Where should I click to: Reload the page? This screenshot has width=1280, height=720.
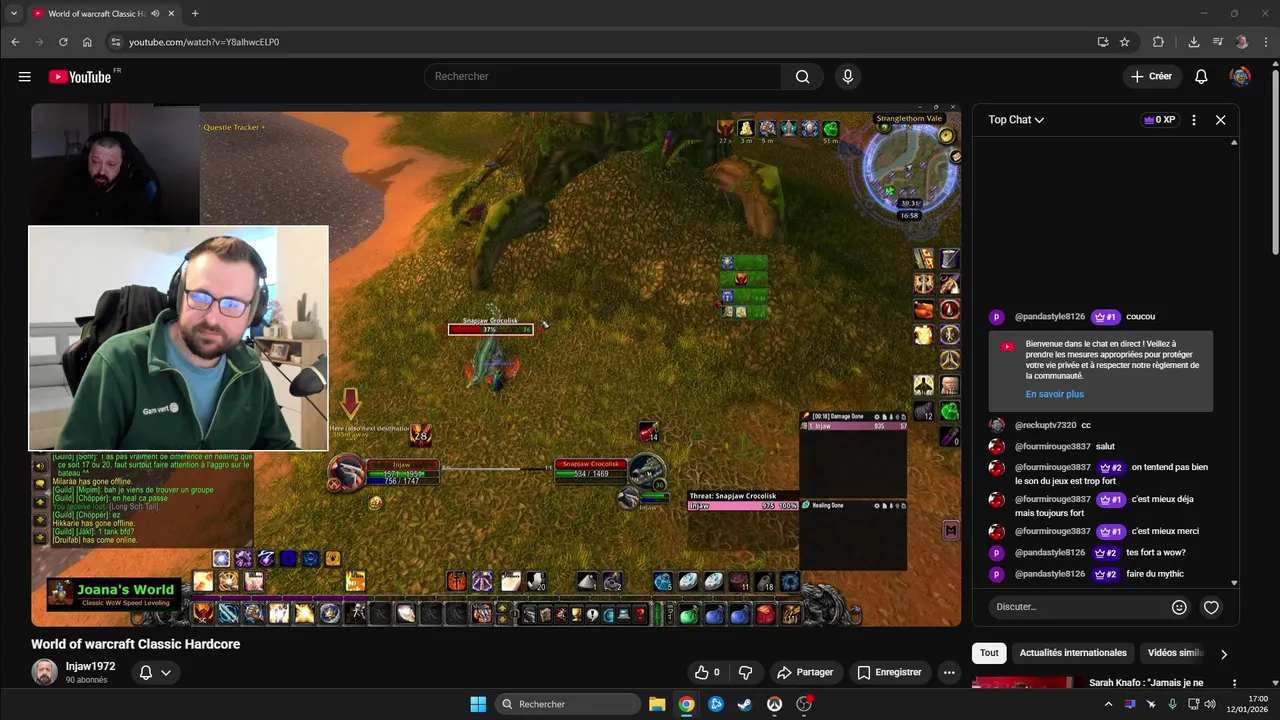coord(63,42)
